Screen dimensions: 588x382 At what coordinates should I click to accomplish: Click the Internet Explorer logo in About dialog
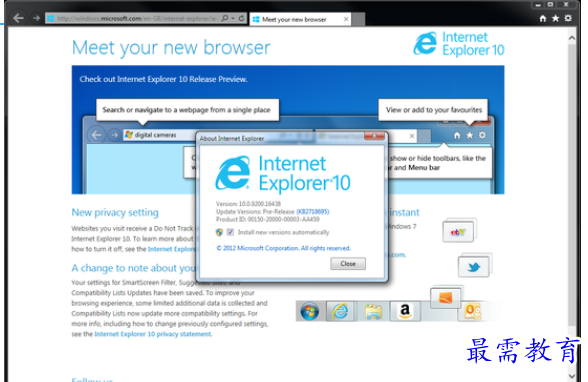(x=283, y=173)
